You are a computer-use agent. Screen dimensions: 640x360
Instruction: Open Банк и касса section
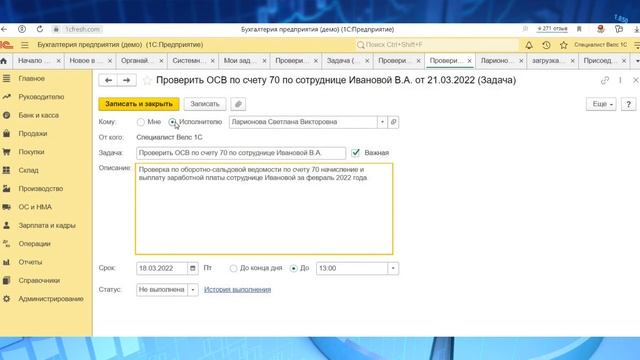[38, 115]
